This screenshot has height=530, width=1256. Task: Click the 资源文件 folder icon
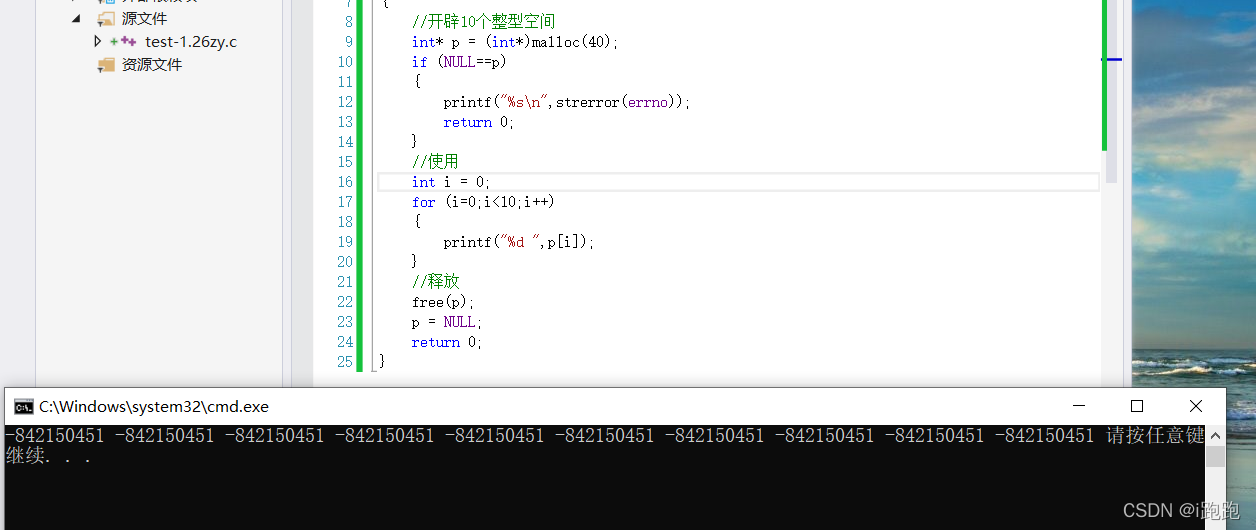106,65
